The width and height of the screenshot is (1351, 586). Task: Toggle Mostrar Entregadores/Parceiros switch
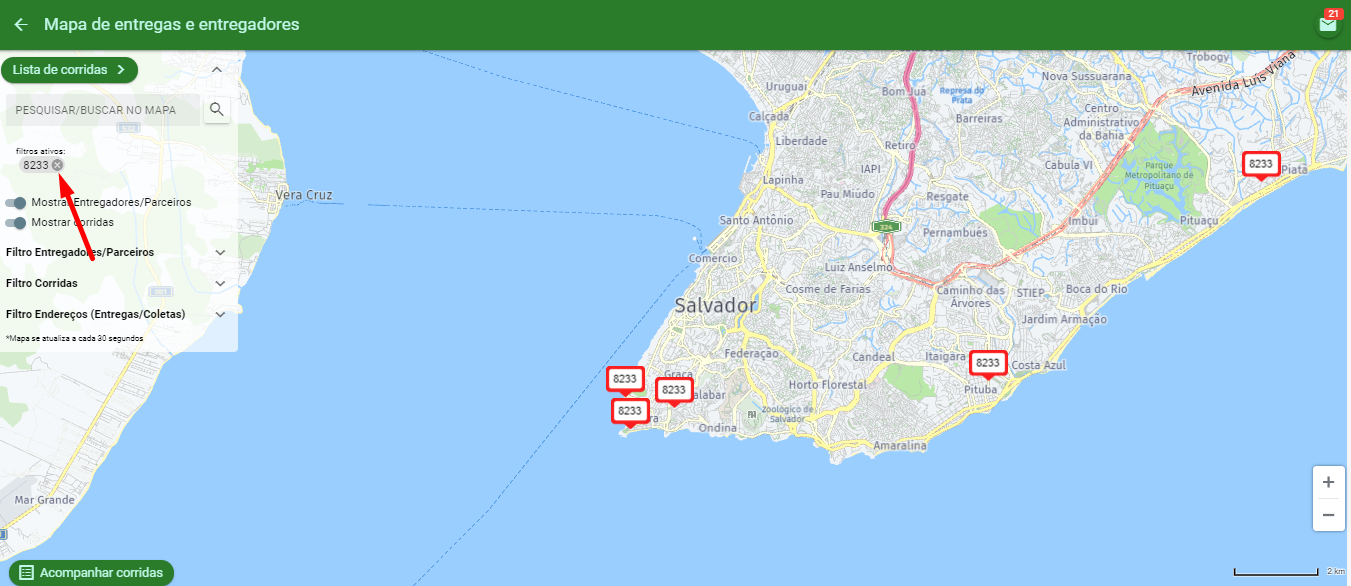15,203
